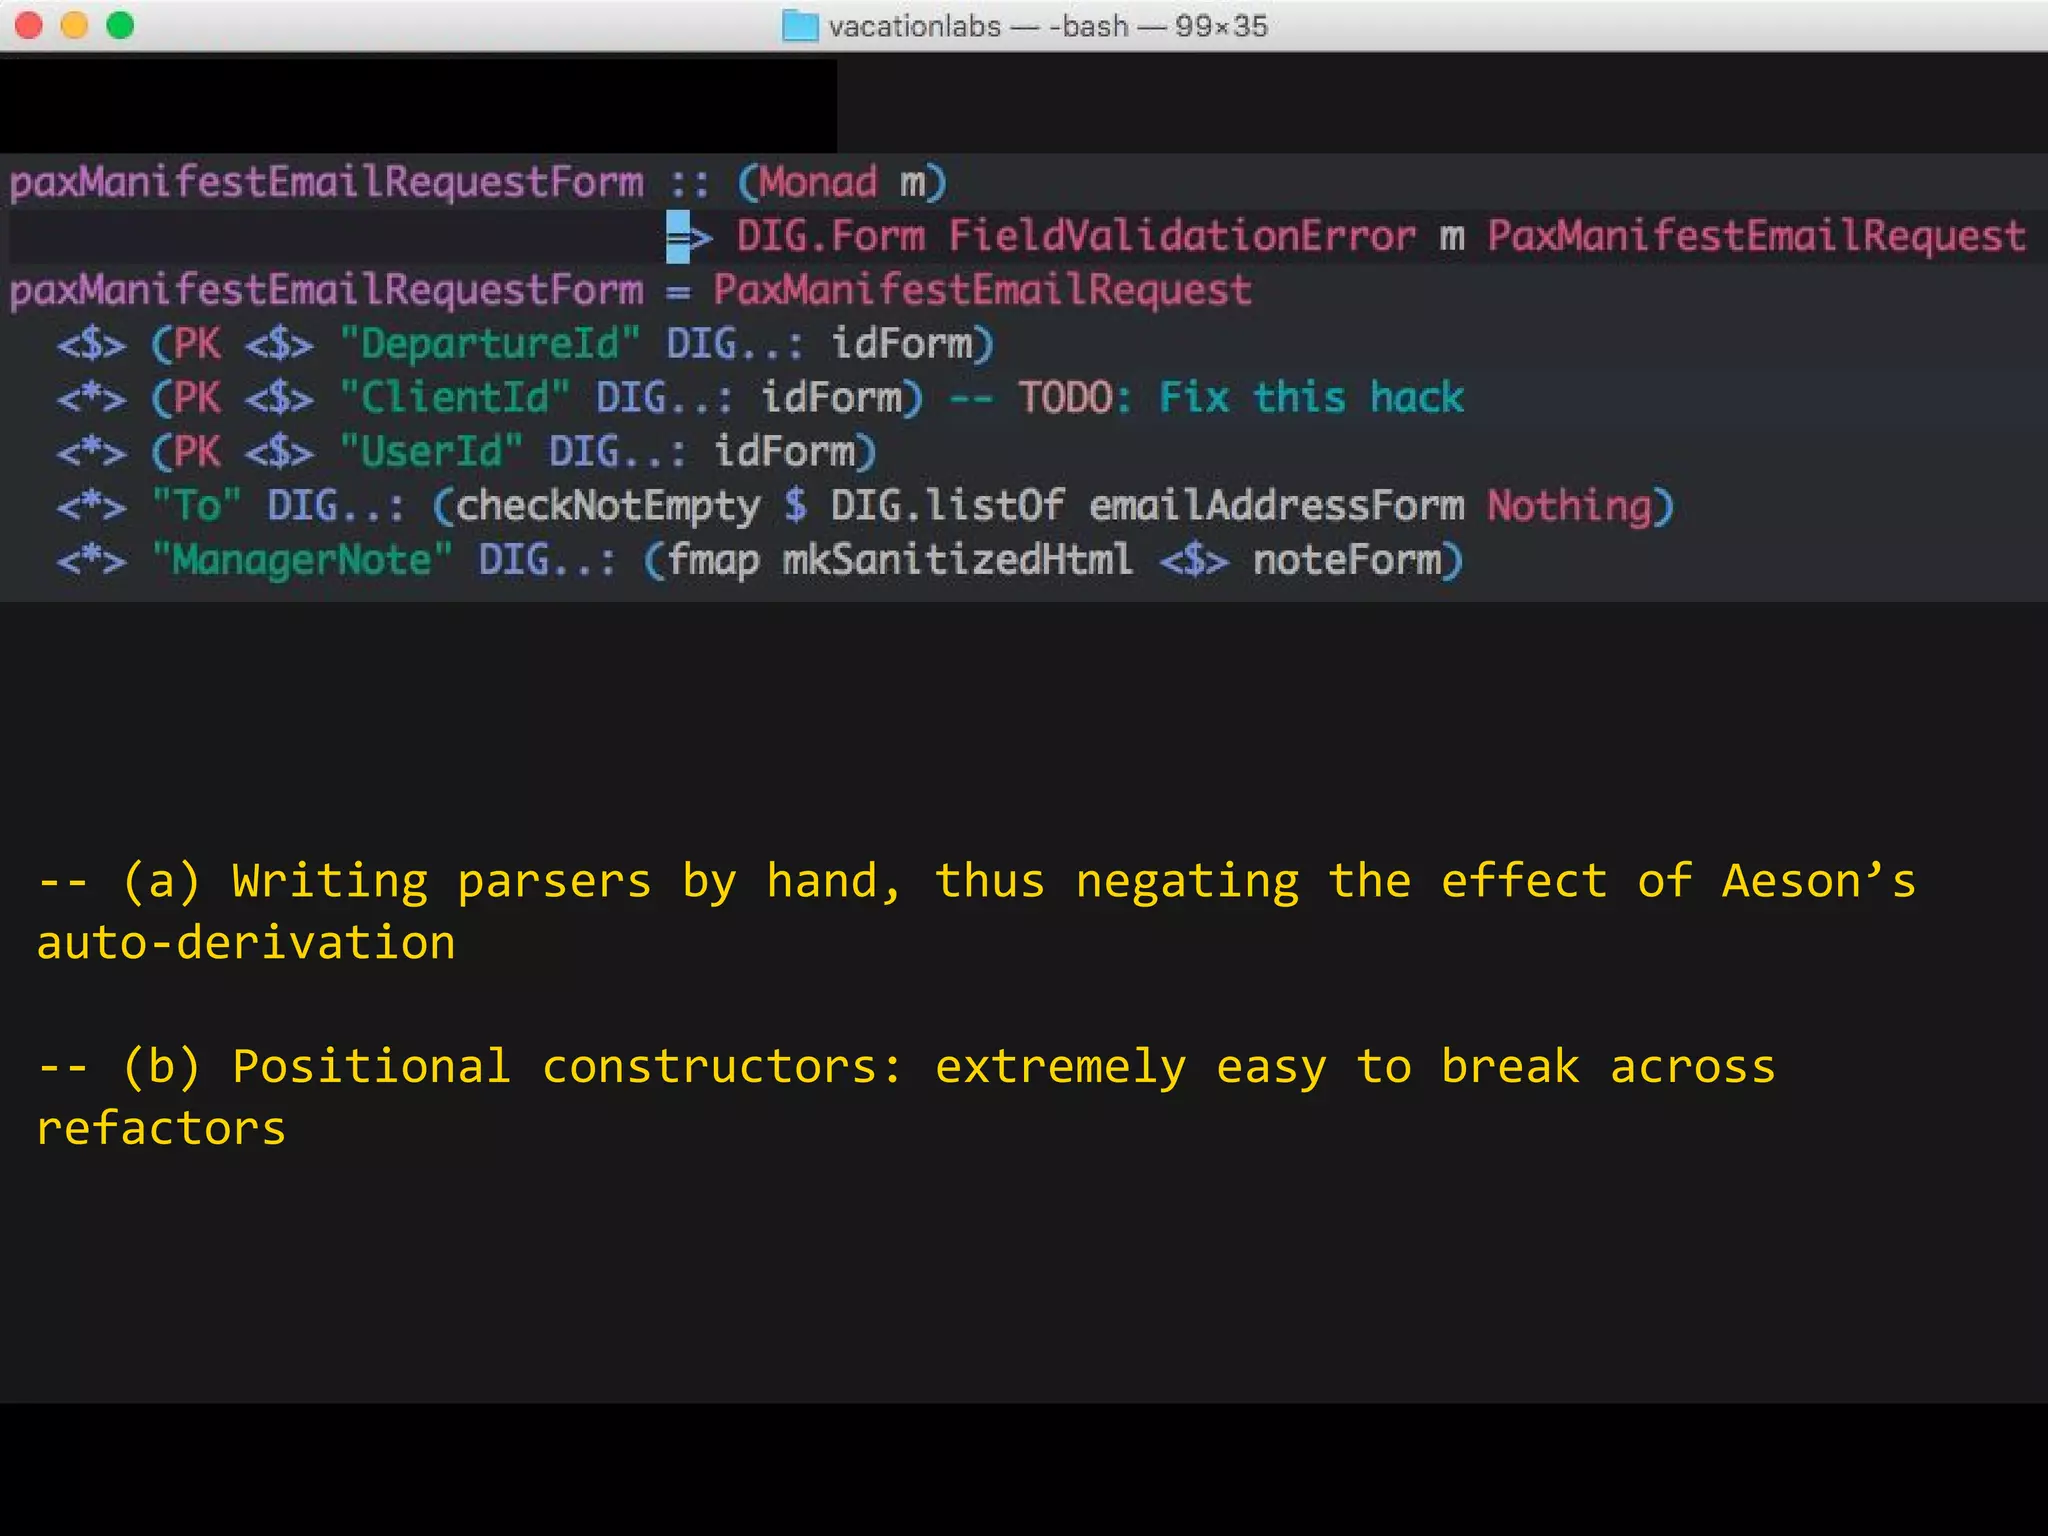Click 'Positional constructors:' in comment (b)
The height and width of the screenshot is (1536, 2048).
tap(568, 1067)
